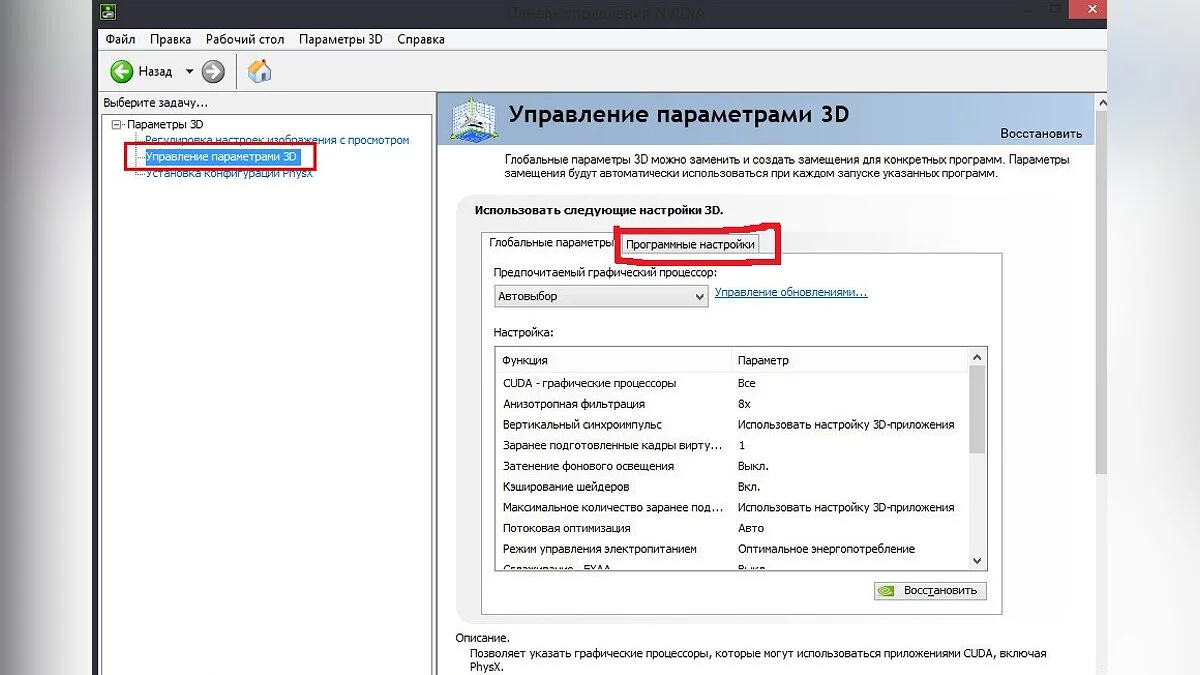Image resolution: width=1200 pixels, height=675 pixels.
Task: Click the Функция column header
Action: point(613,360)
